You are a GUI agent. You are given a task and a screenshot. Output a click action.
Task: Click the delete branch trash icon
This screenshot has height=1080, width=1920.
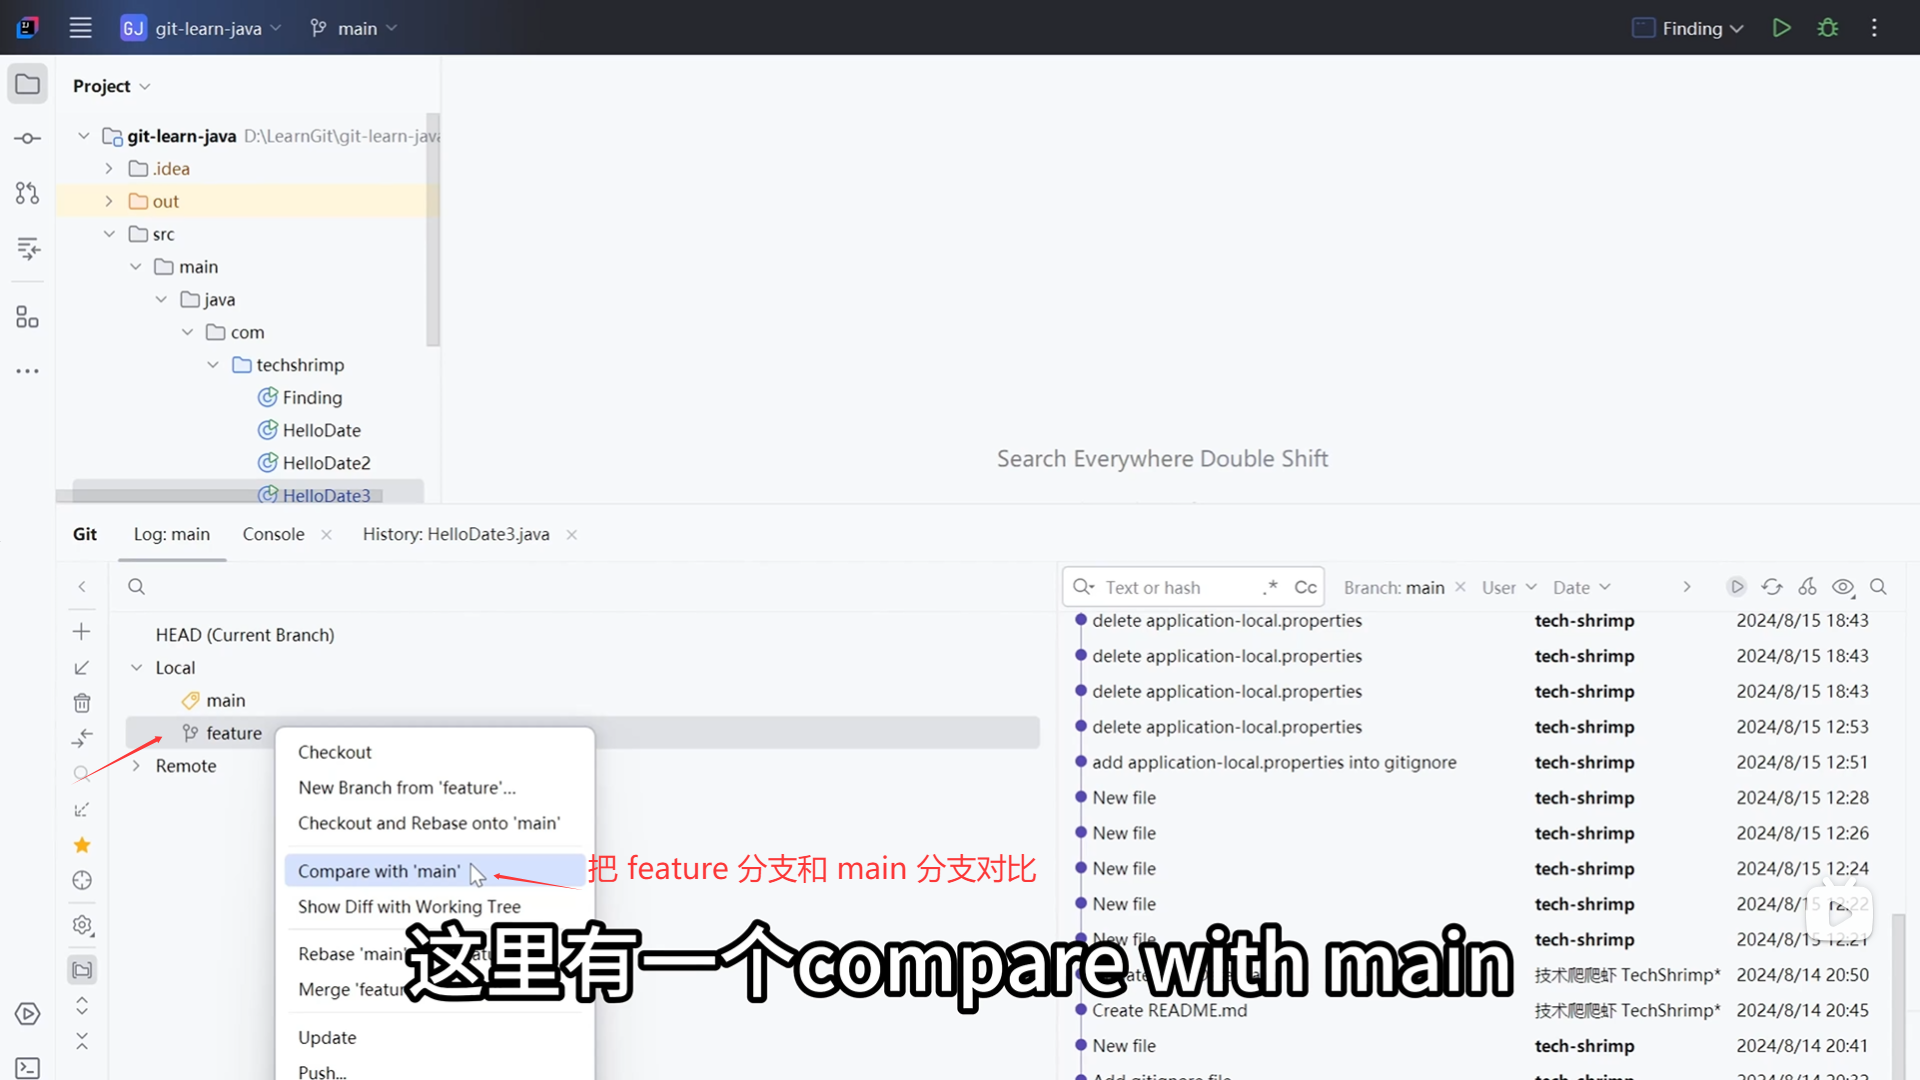click(82, 703)
